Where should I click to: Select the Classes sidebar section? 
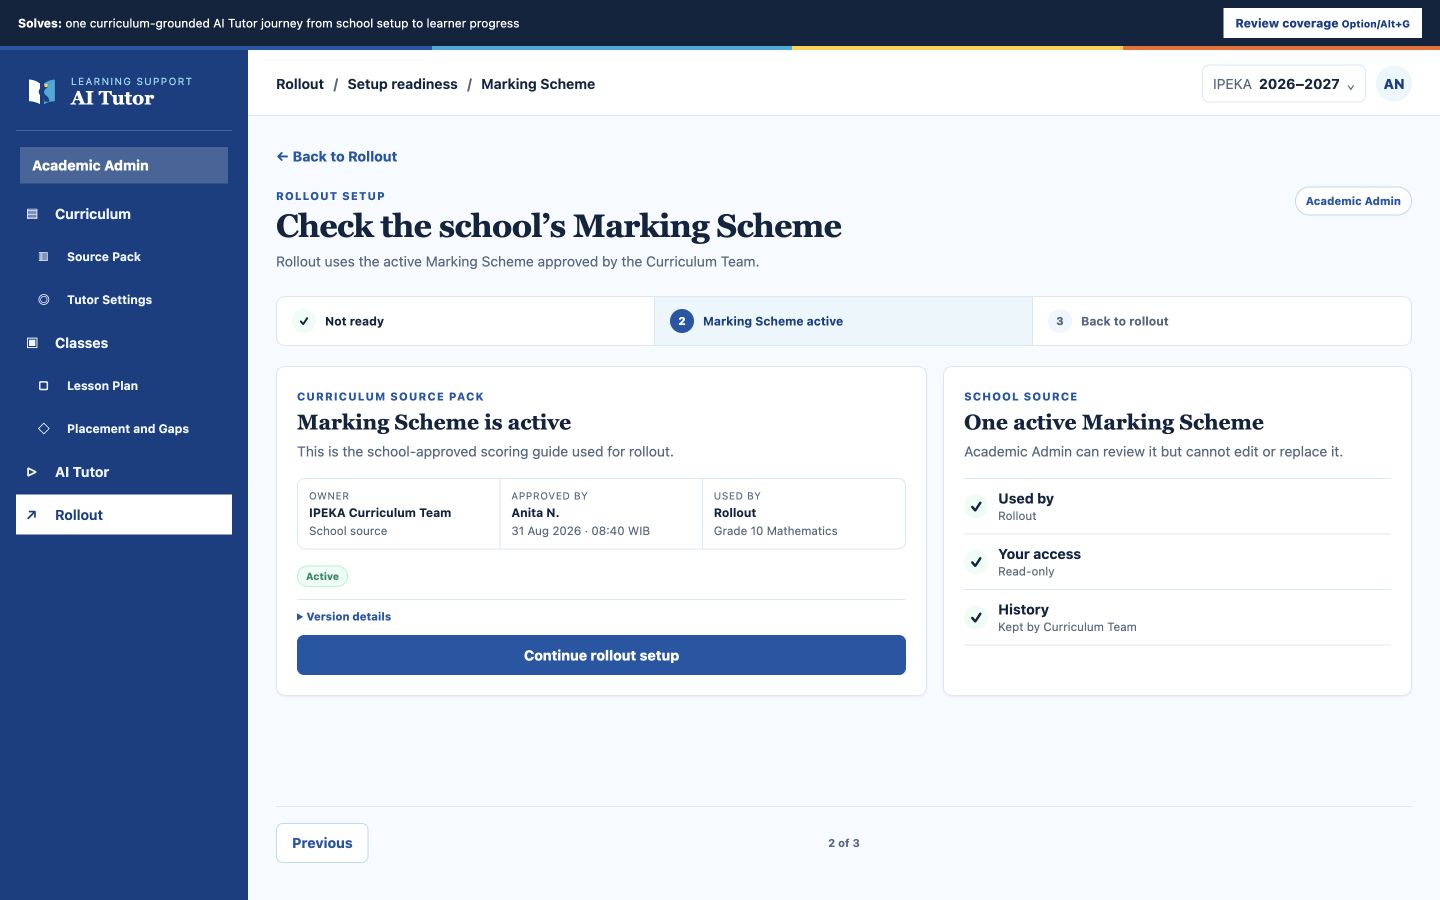[x=124, y=343]
